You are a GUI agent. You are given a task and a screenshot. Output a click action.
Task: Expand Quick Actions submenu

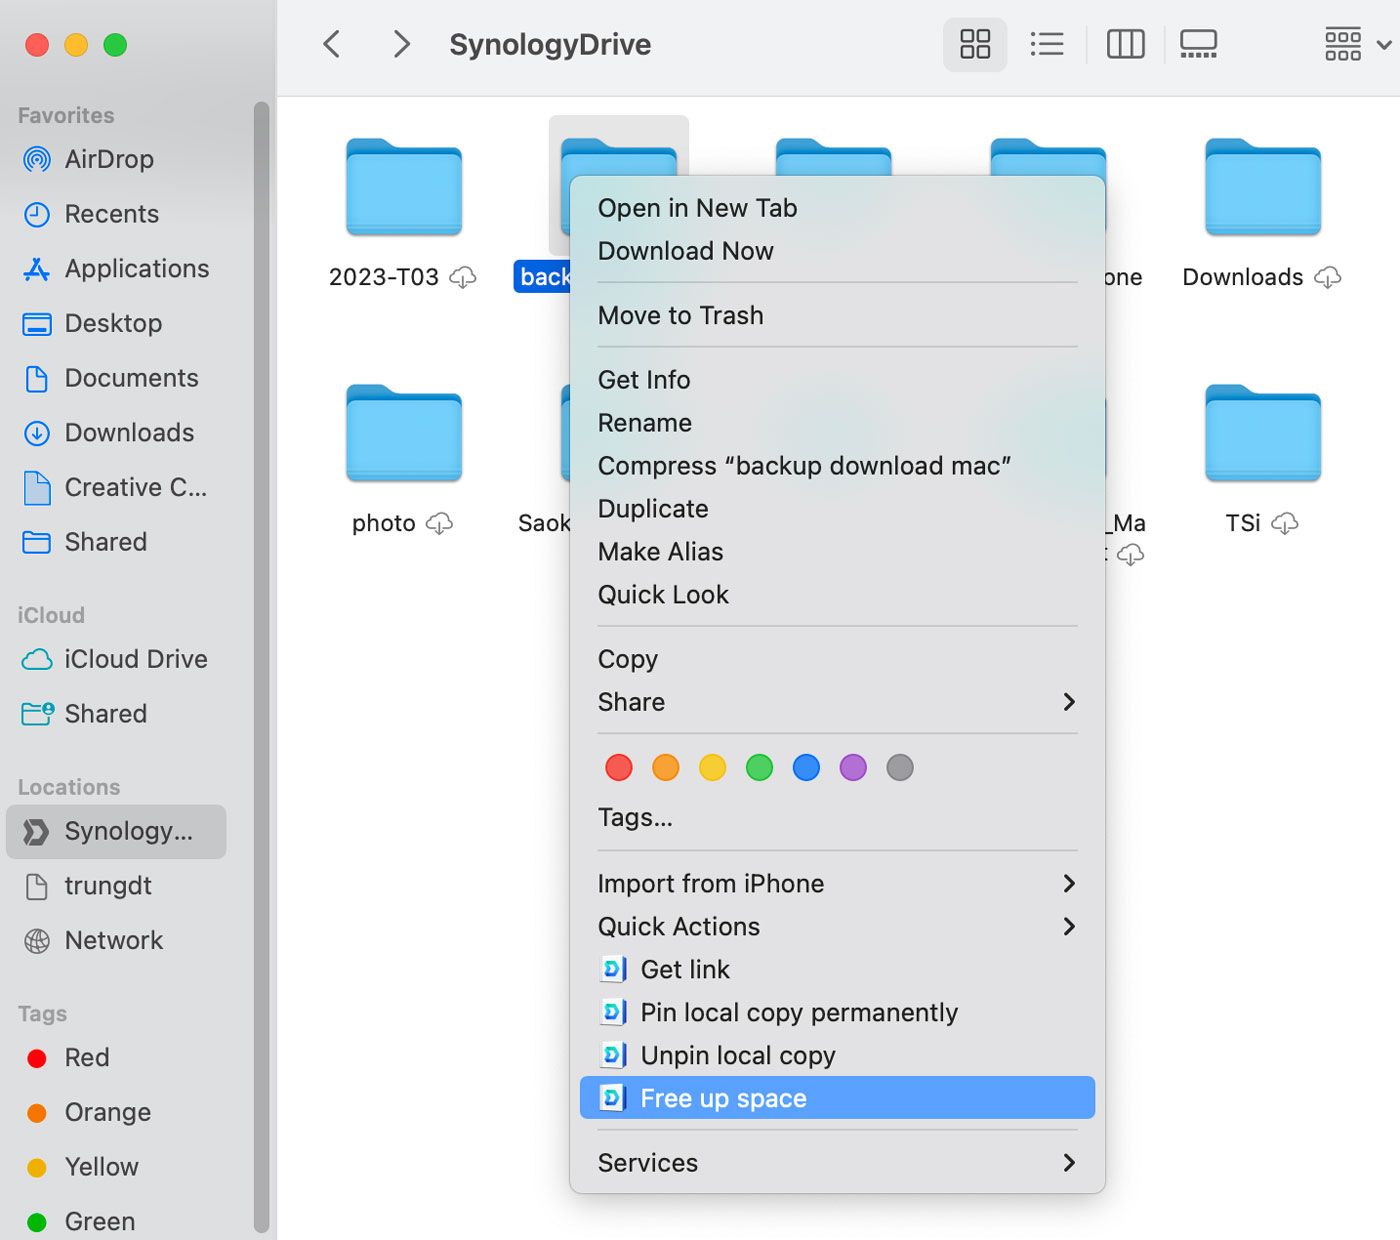(x=837, y=927)
